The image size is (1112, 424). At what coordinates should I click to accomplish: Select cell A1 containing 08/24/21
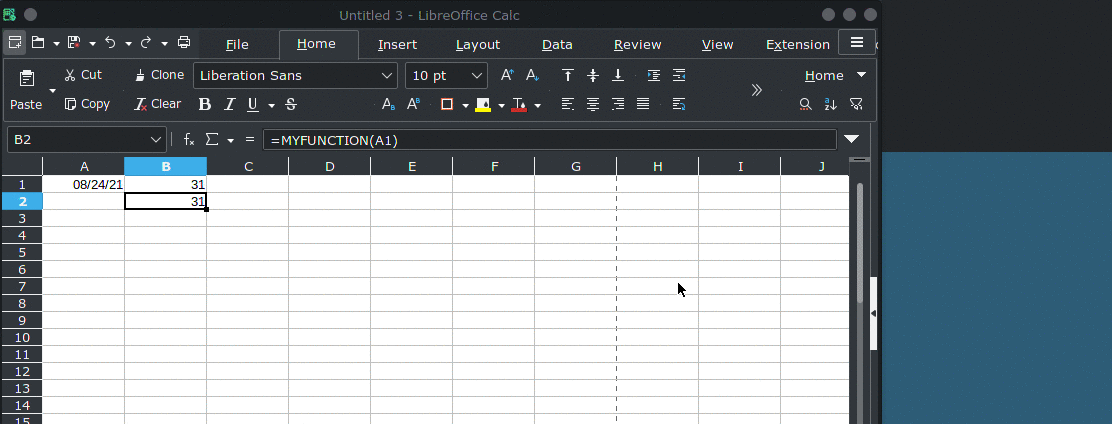[84, 184]
